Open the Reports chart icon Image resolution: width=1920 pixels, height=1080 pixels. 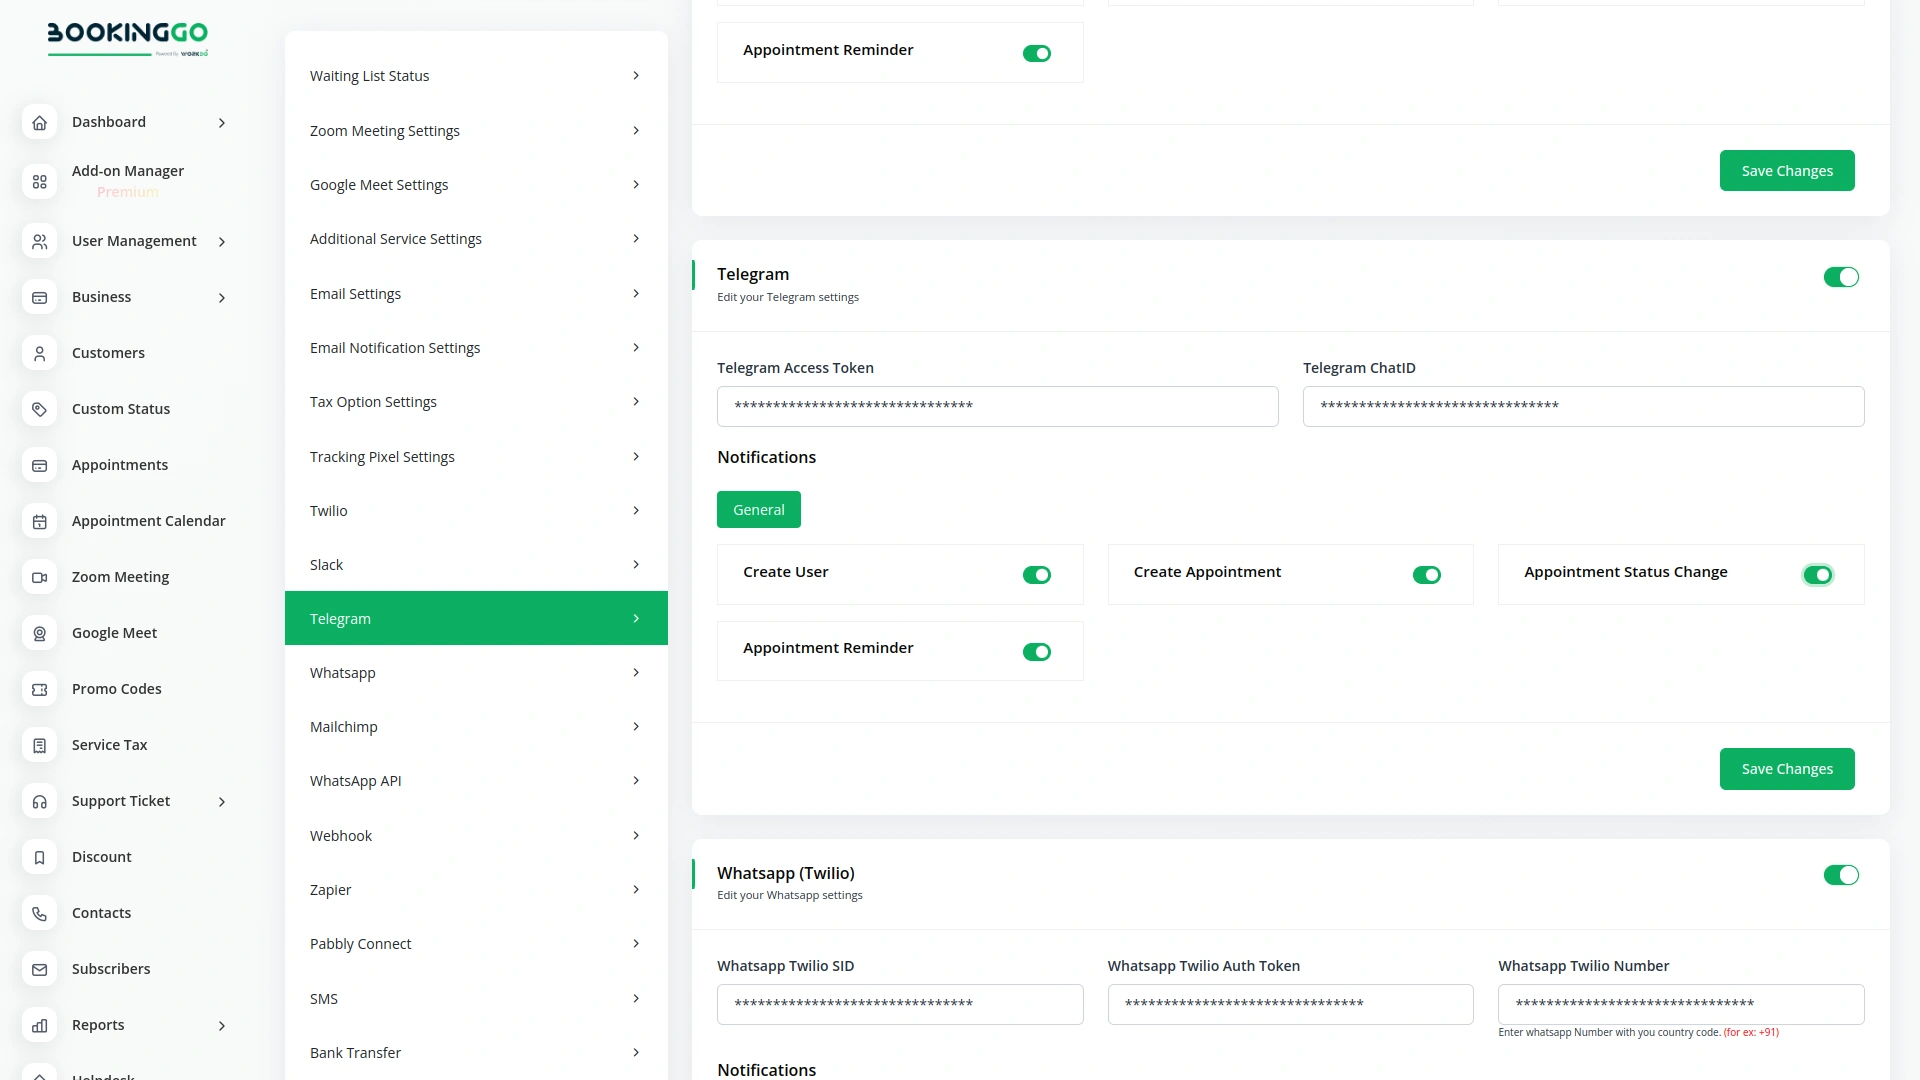[x=39, y=1025]
